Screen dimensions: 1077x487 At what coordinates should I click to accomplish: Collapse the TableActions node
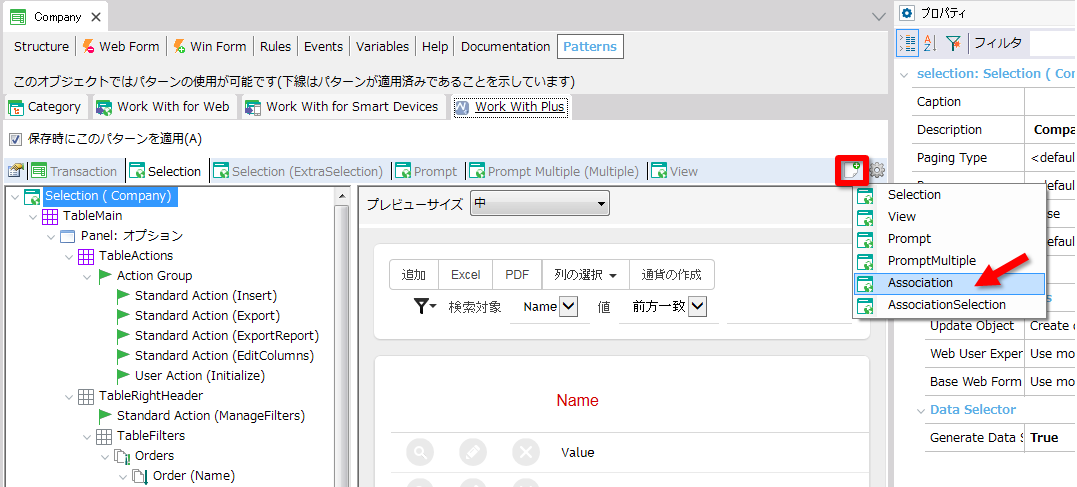coord(69,256)
